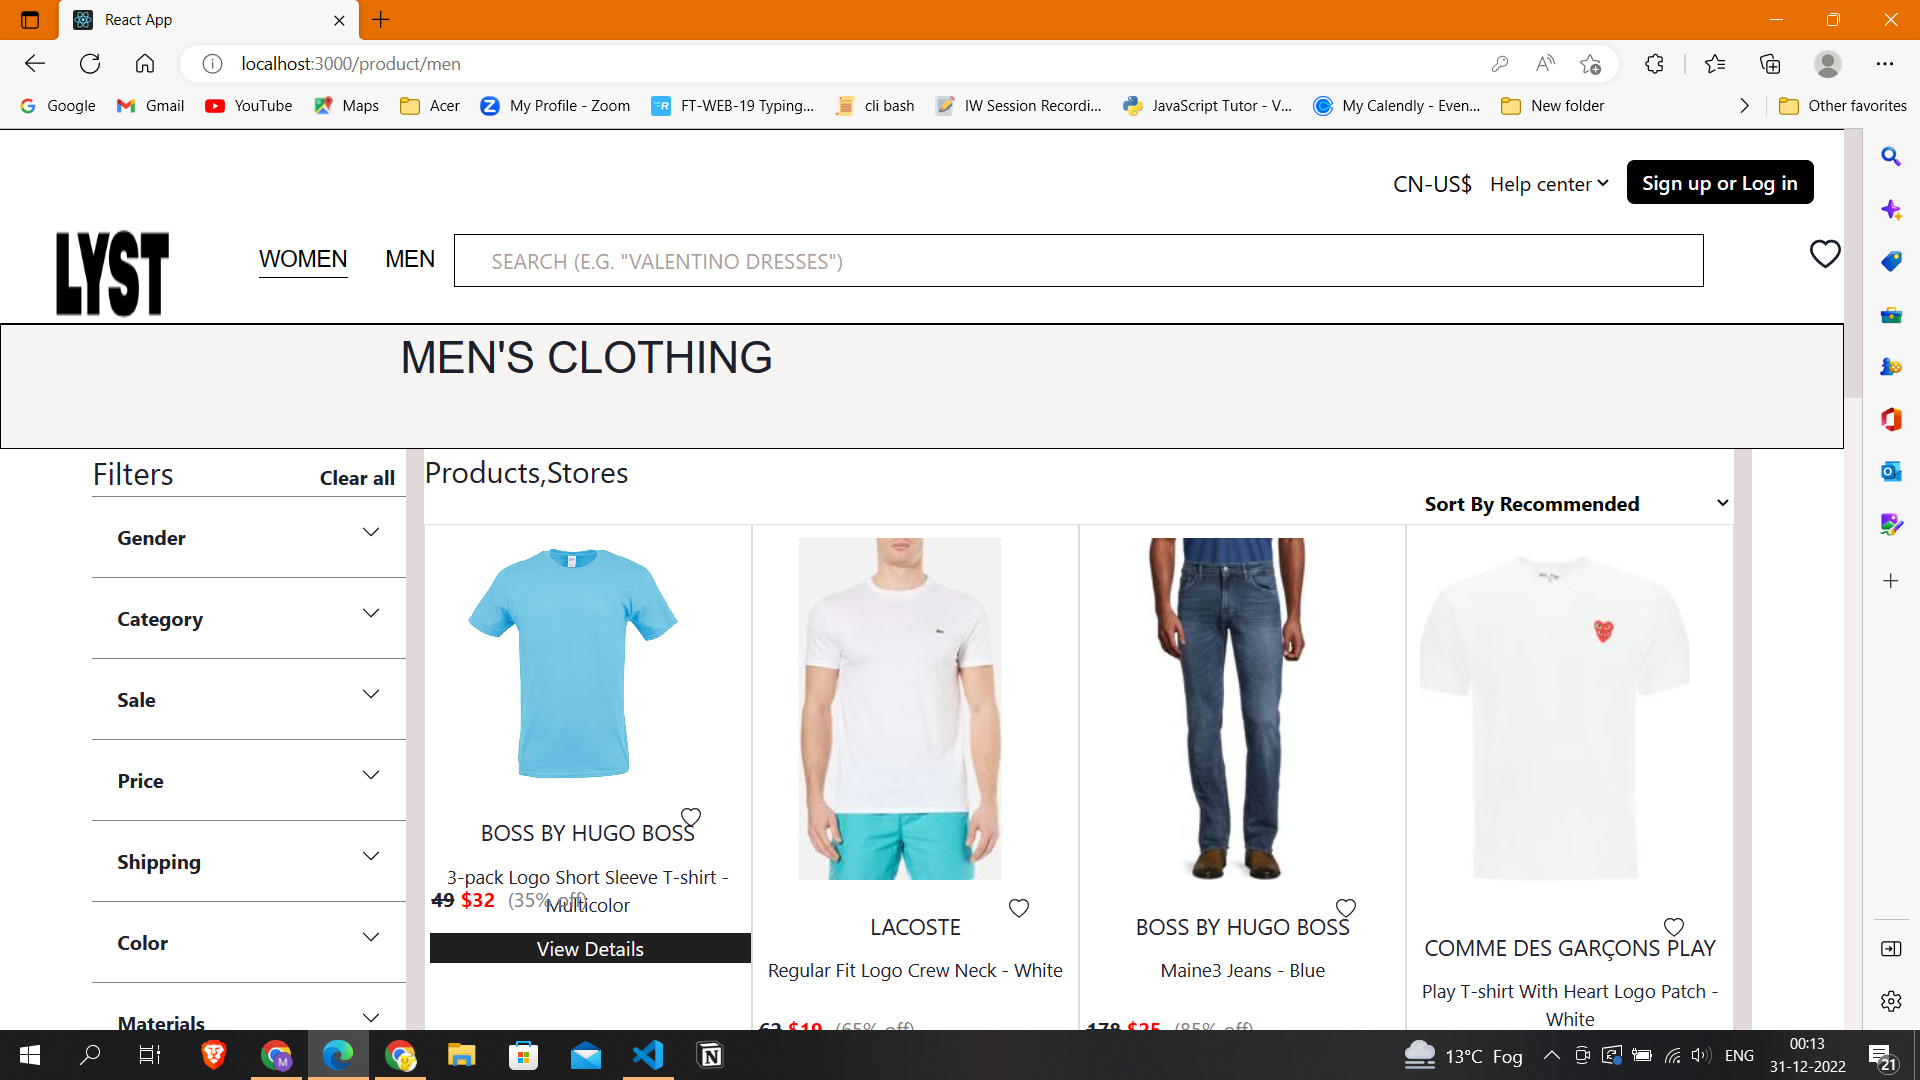Favorite the Lacoste crew neck heart
1920x1080 pixels.
[1019, 908]
